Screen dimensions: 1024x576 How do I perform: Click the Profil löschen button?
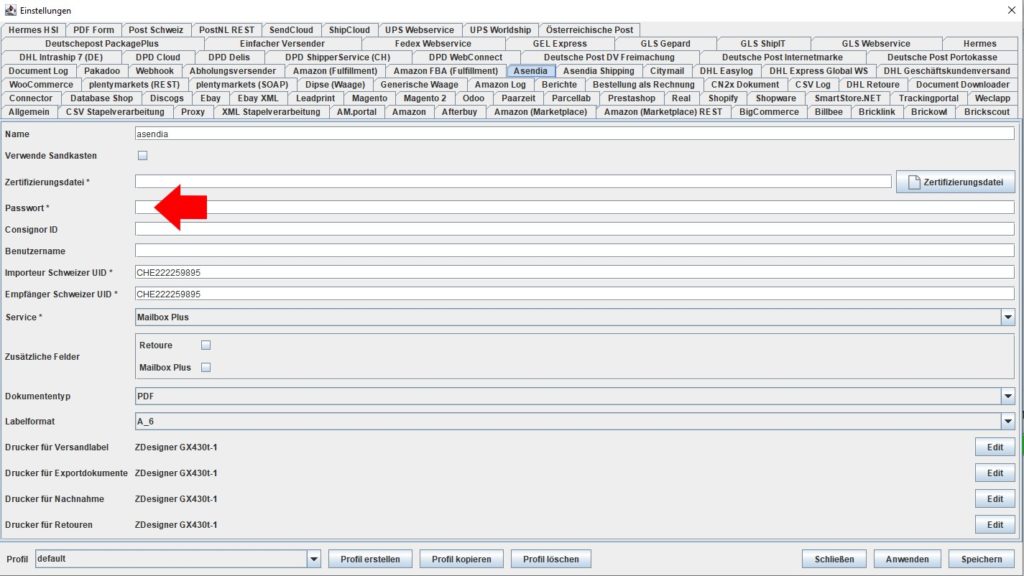point(551,559)
